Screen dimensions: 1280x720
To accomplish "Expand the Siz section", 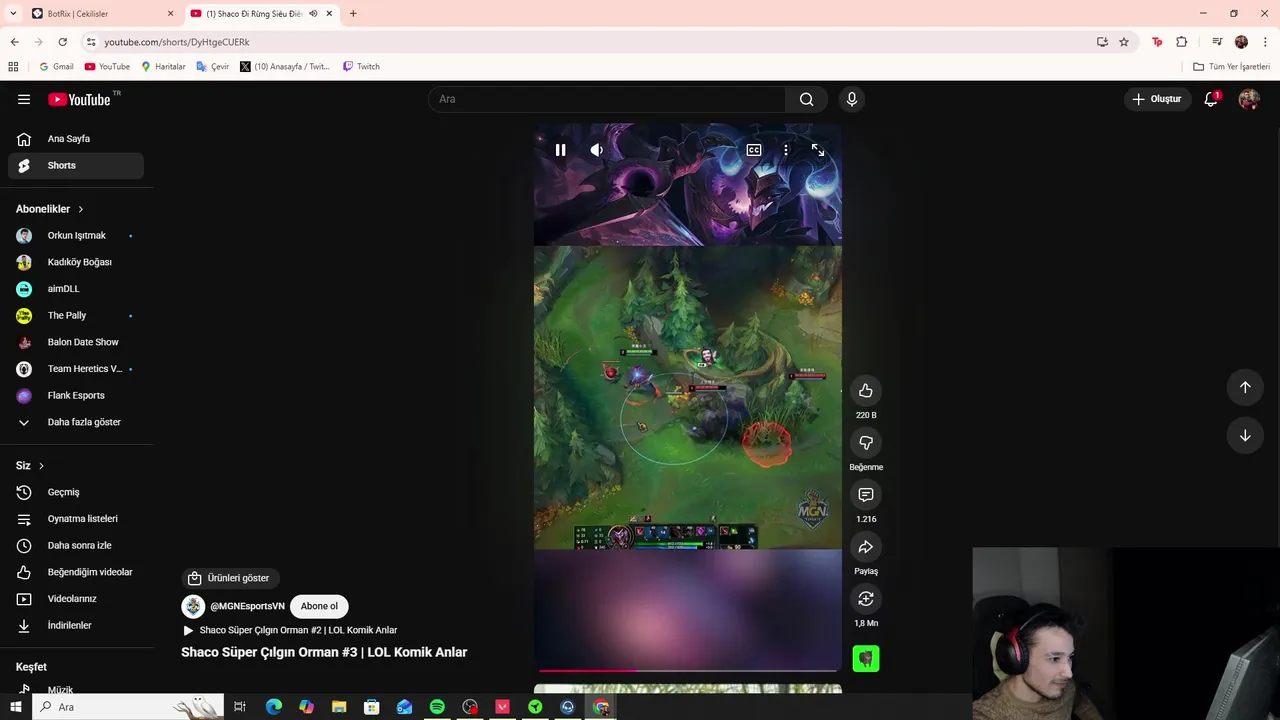I will click(x=30, y=466).
